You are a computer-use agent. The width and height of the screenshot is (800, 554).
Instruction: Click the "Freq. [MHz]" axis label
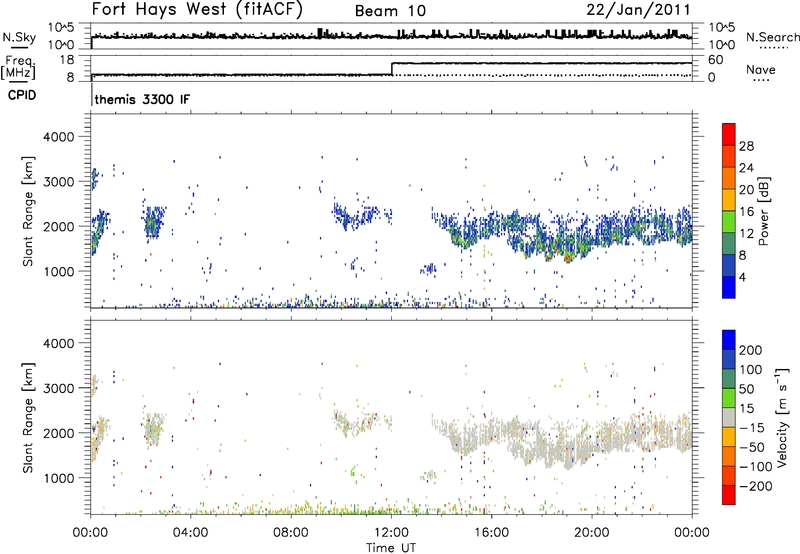pyautogui.click(x=18, y=67)
